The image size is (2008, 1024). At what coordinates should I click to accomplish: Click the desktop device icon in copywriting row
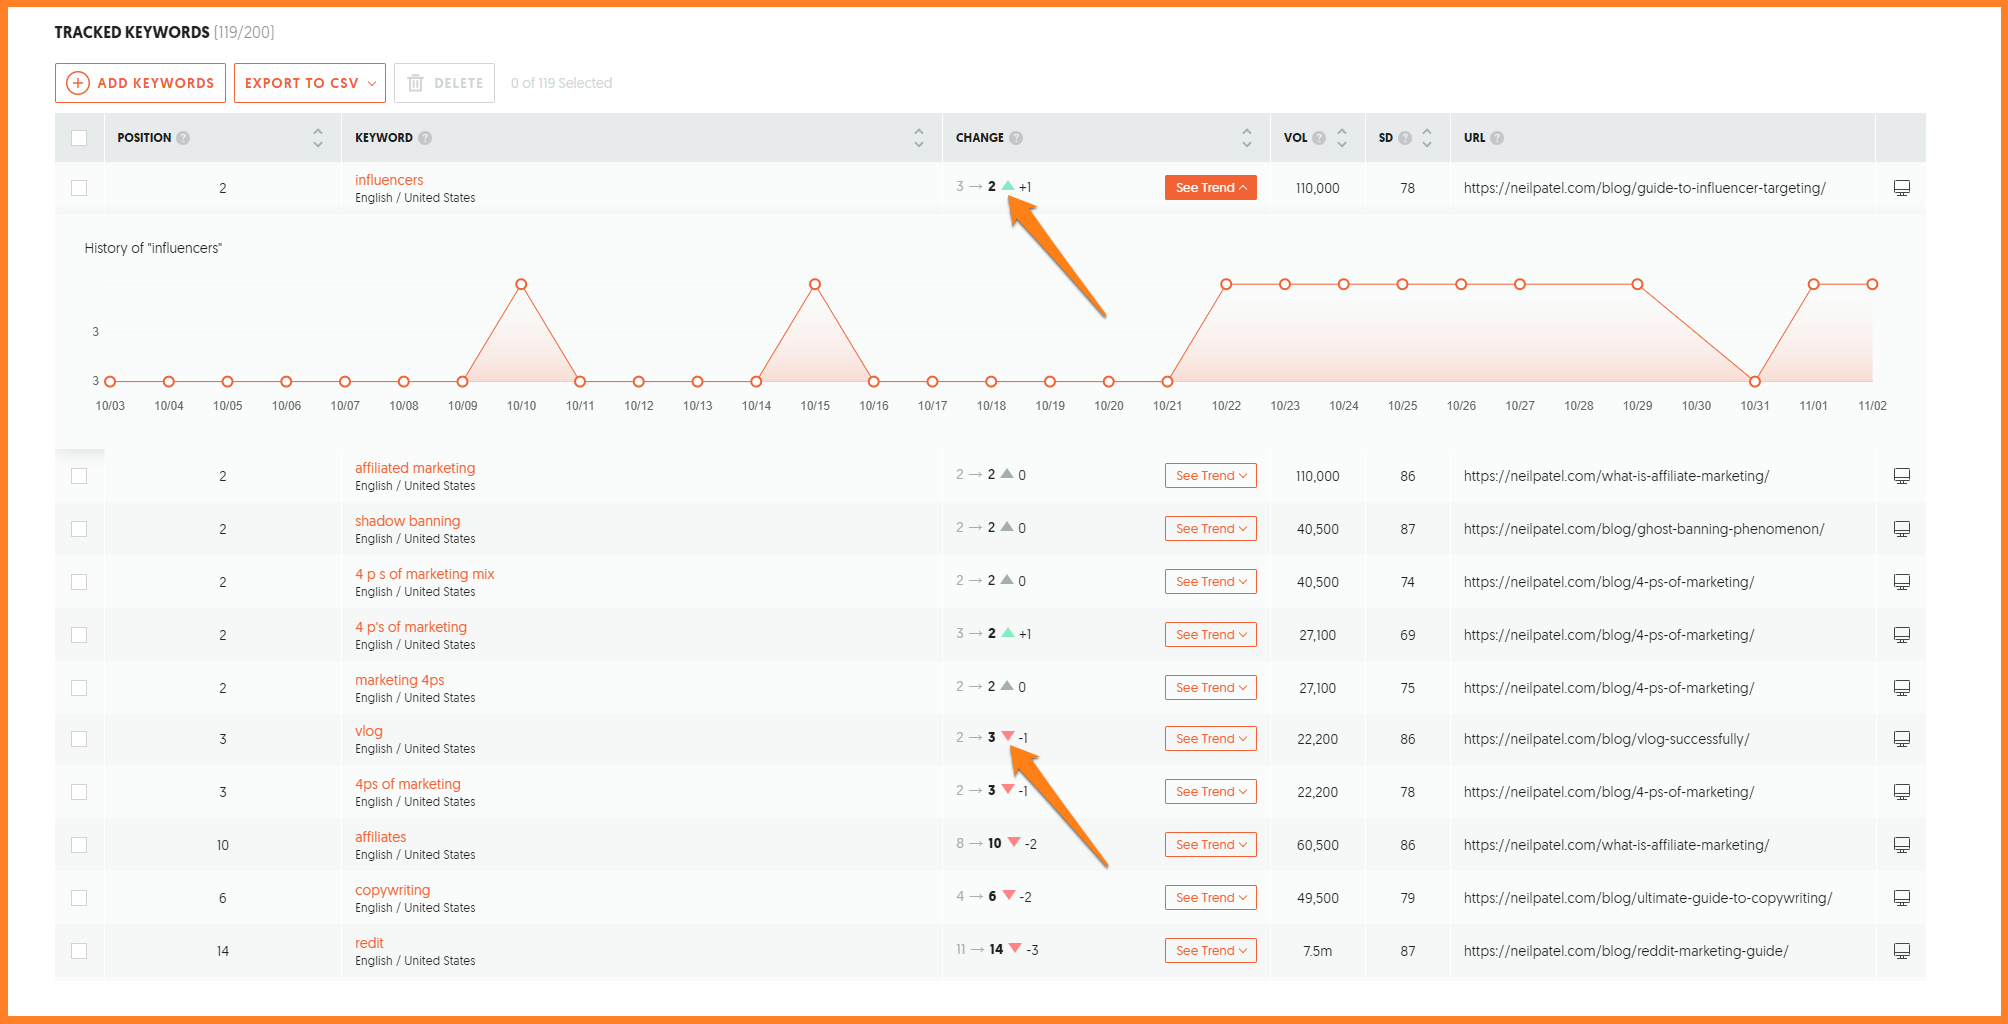[1902, 898]
